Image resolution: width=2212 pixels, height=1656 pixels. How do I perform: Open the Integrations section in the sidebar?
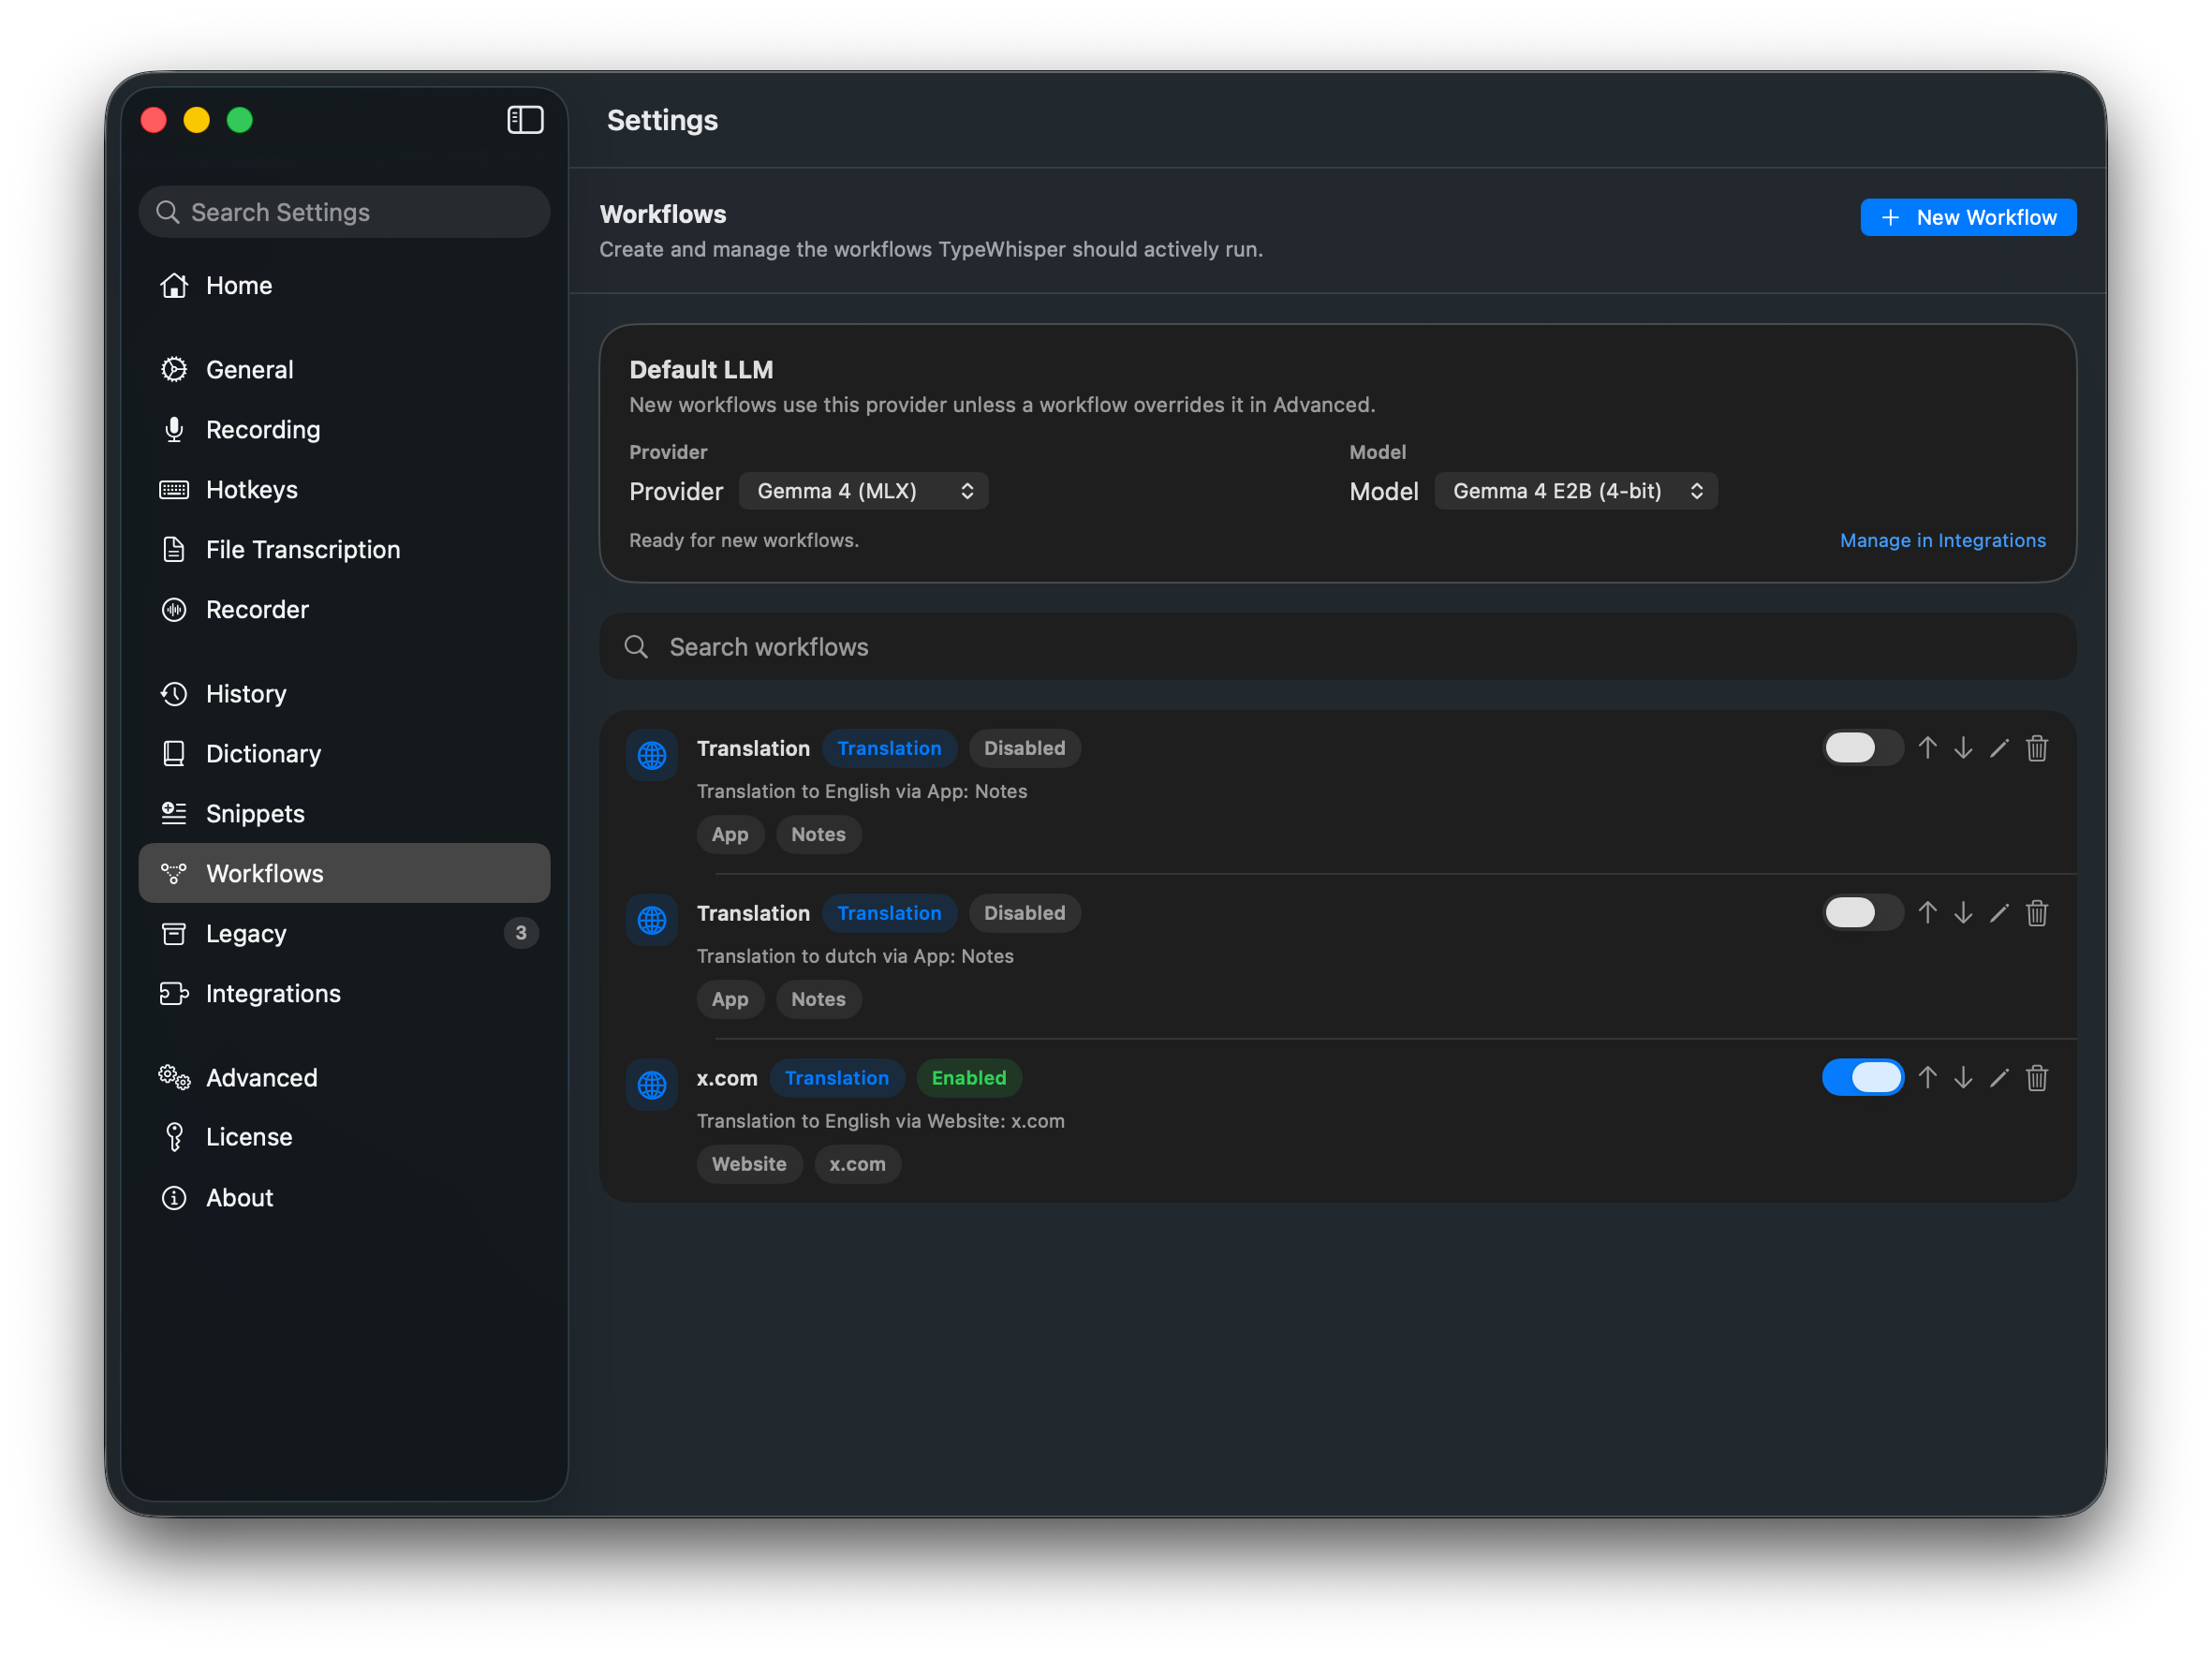click(x=272, y=993)
